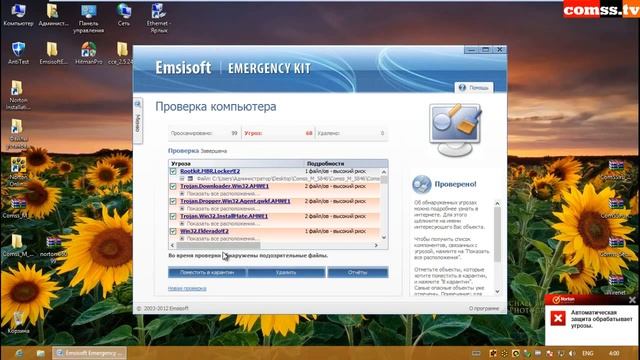Open File Explorer from the taskbar
Screen dimensions: 640x360
coord(40,353)
